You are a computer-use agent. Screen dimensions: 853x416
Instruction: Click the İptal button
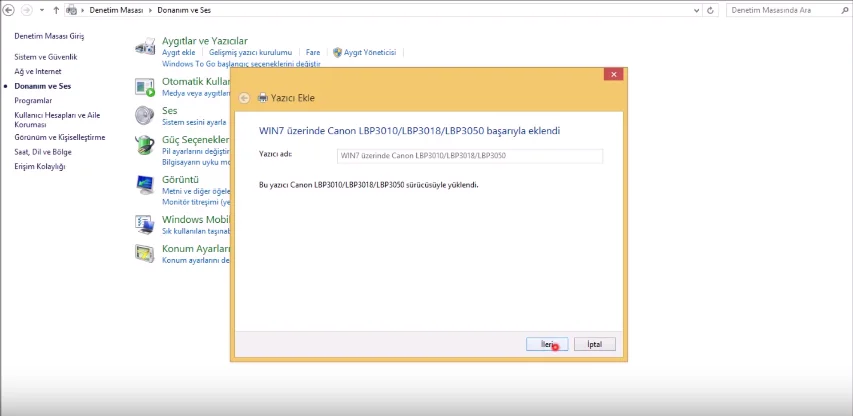click(595, 344)
